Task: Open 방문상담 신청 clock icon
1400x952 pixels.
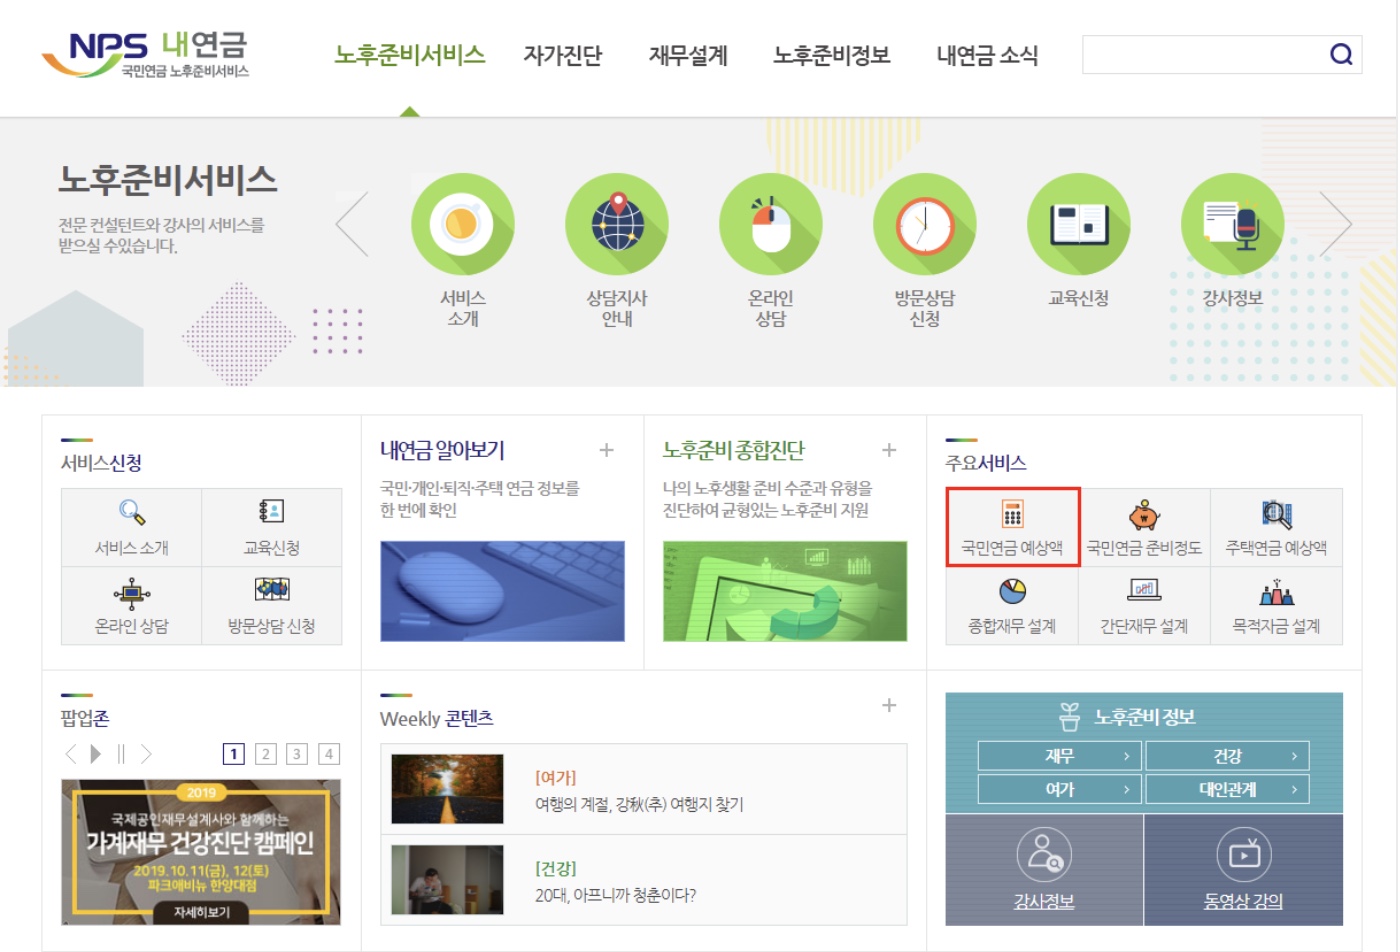Action: point(924,223)
